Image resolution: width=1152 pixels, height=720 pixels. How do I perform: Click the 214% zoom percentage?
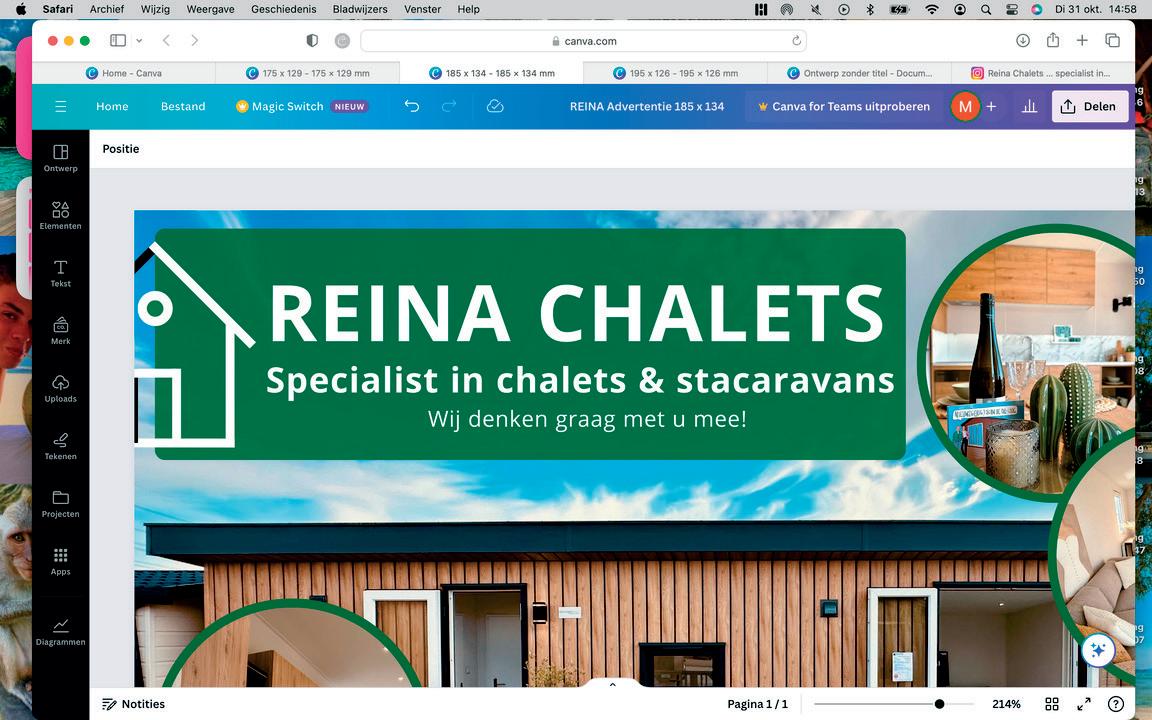pos(1006,704)
